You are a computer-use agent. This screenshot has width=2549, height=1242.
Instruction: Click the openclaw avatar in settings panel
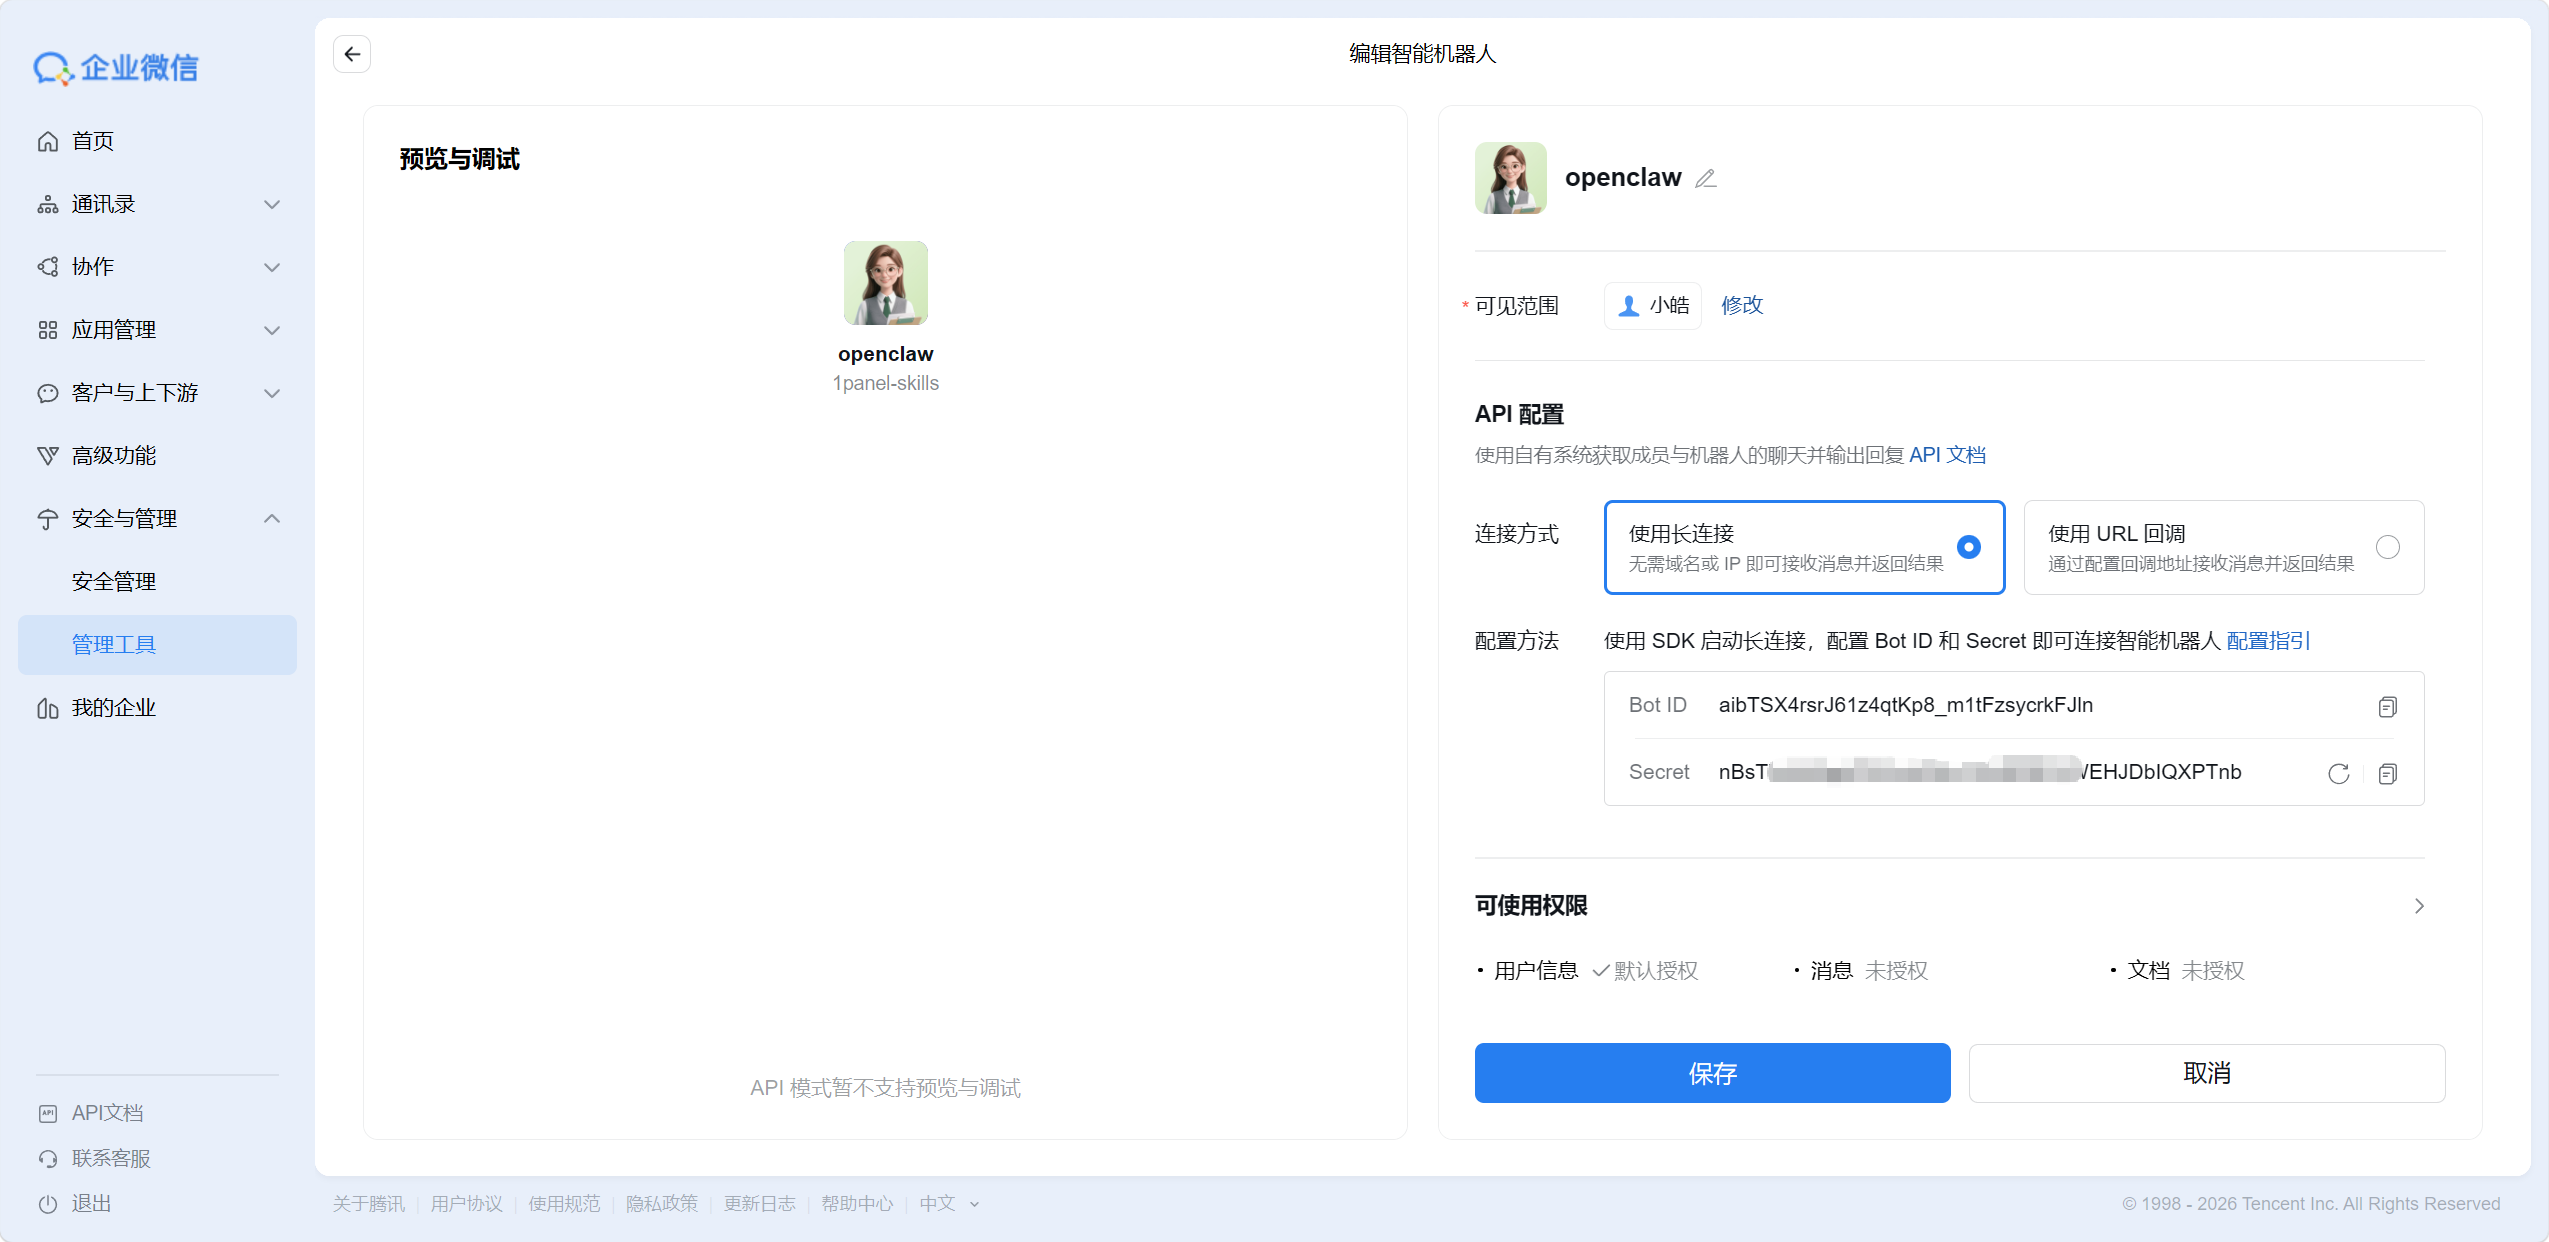pyautogui.click(x=1510, y=178)
